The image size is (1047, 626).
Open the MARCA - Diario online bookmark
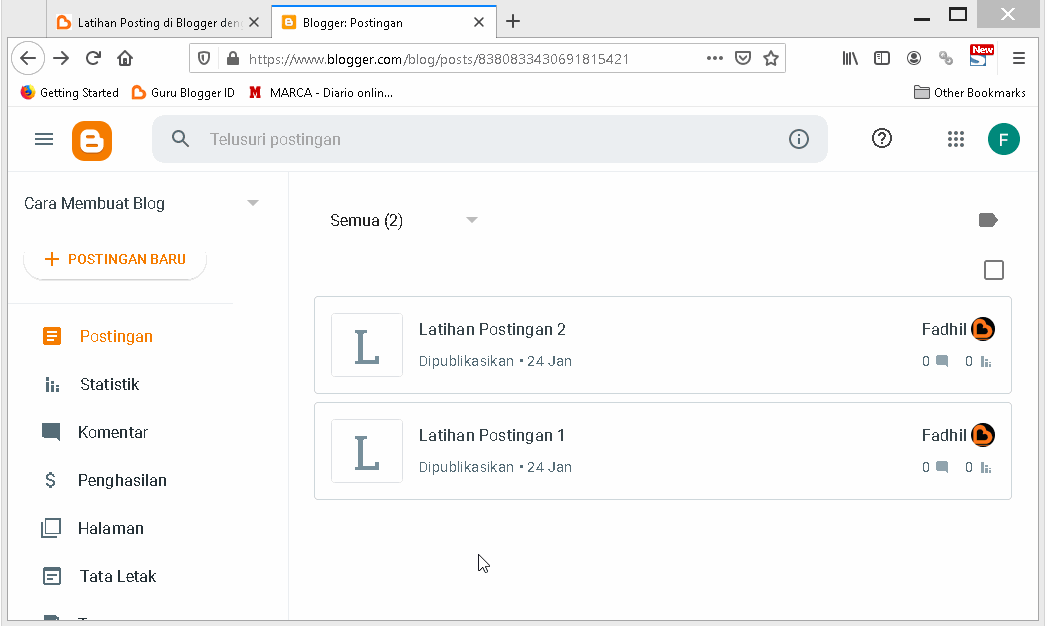(x=321, y=92)
